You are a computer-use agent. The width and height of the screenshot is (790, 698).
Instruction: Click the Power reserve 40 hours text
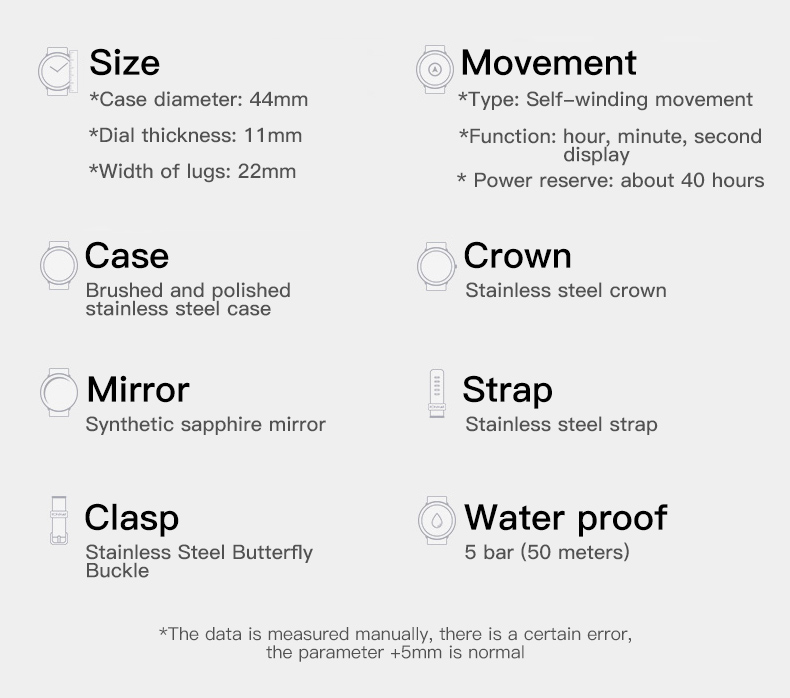click(610, 181)
